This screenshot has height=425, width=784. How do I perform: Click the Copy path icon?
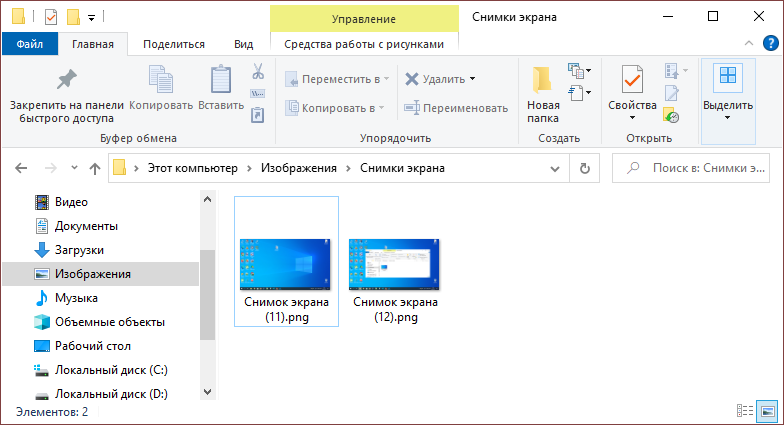(258, 94)
